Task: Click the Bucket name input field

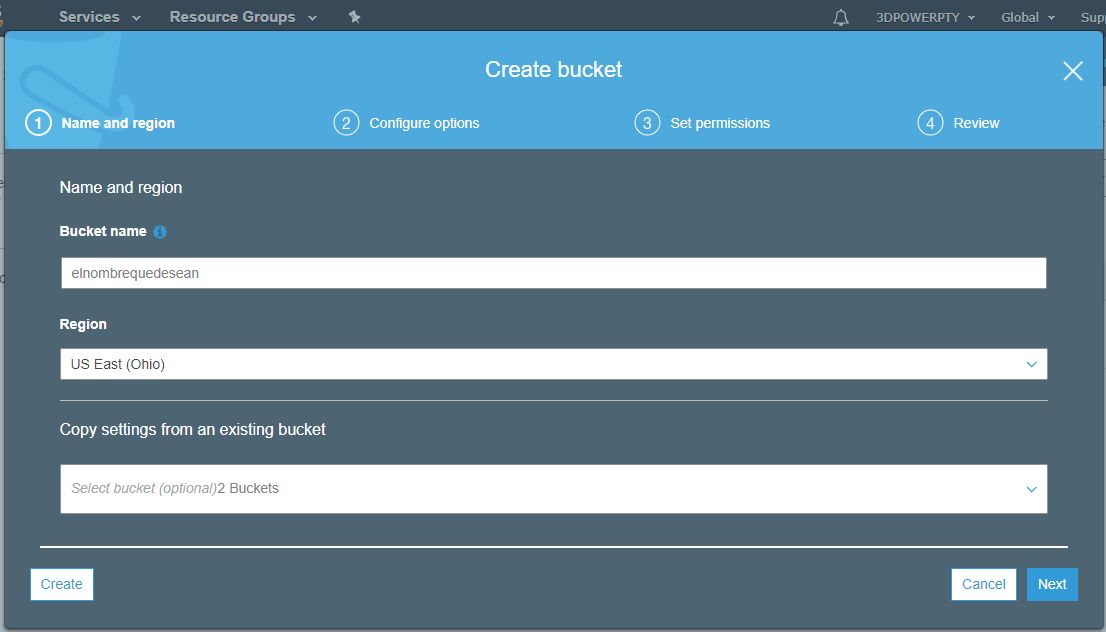Action: pos(554,273)
